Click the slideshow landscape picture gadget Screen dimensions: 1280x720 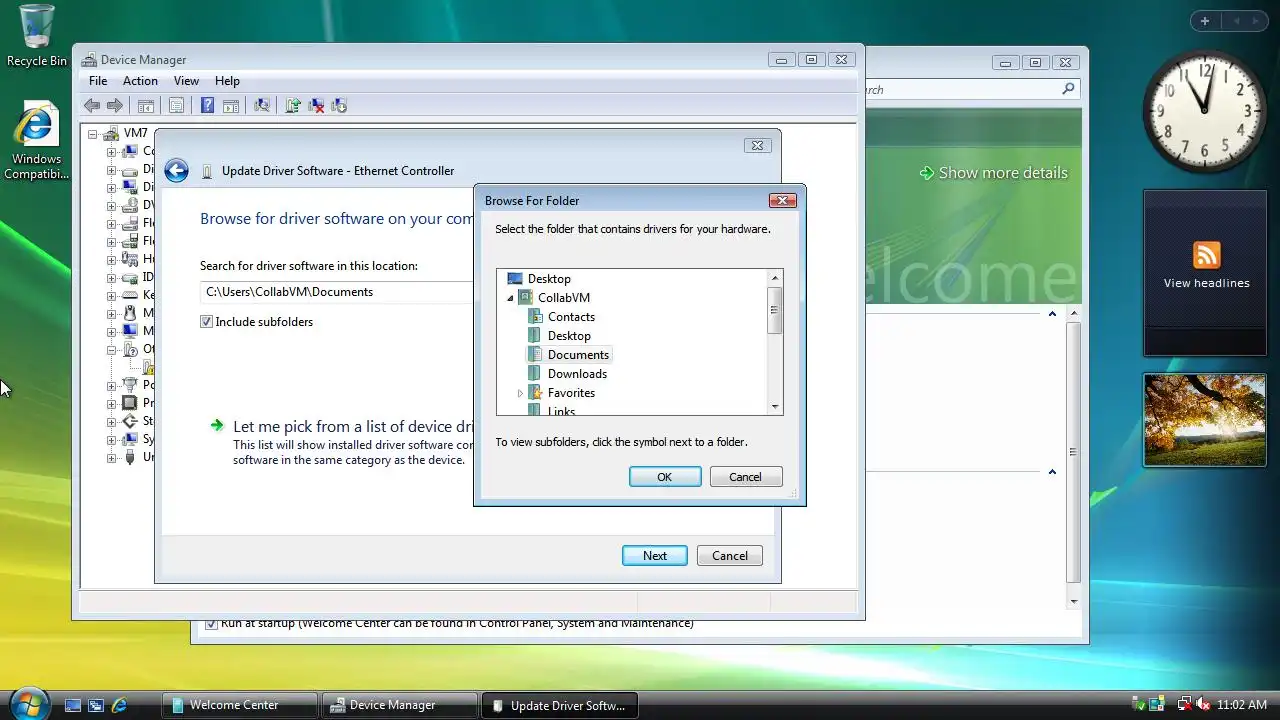click(1205, 420)
